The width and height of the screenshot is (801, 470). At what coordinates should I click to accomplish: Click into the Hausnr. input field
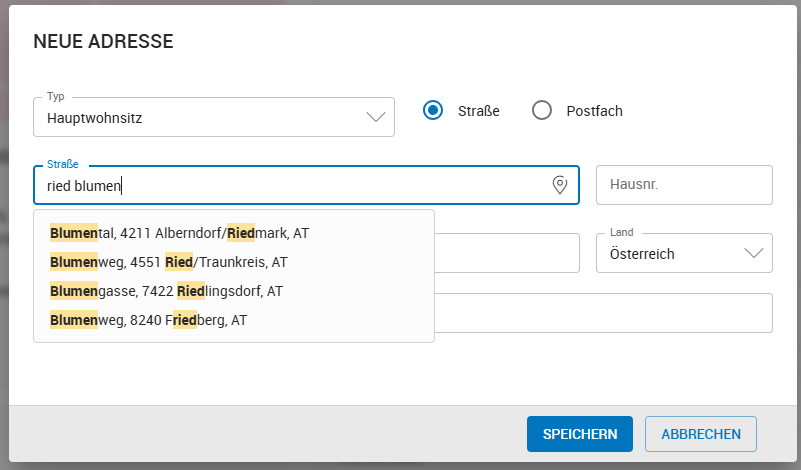(684, 185)
